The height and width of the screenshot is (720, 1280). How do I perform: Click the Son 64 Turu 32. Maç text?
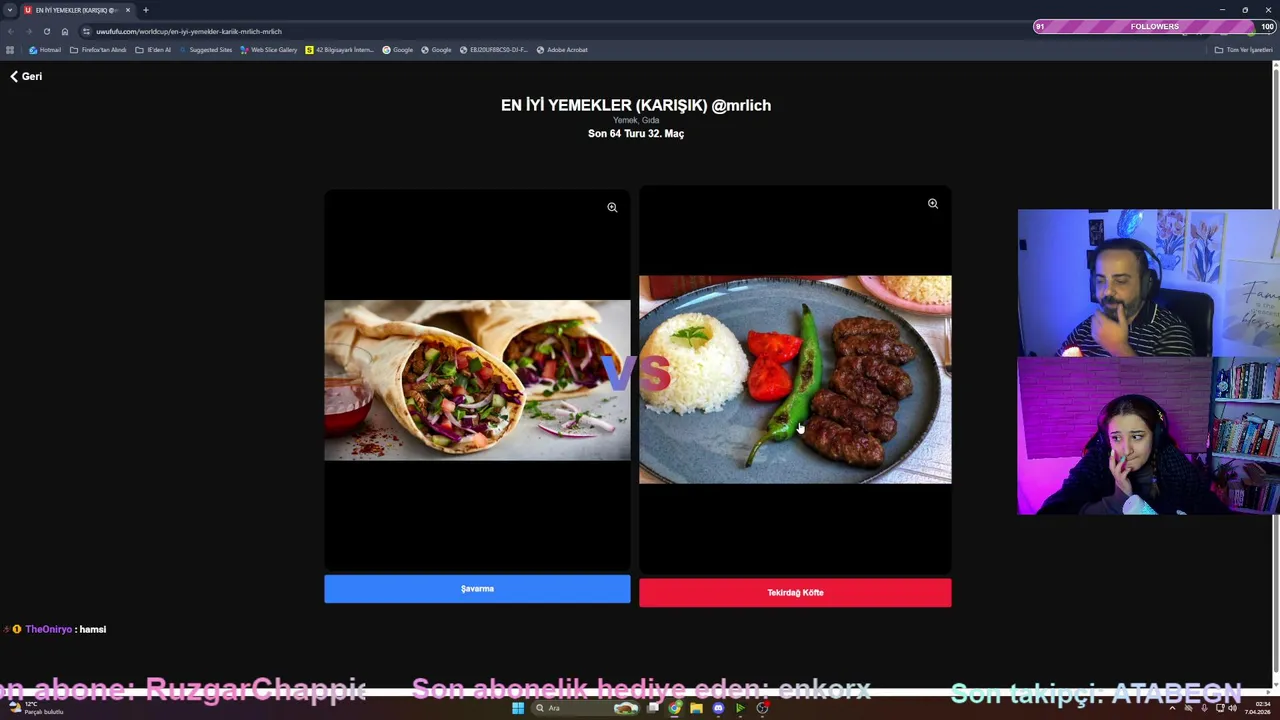point(636,133)
